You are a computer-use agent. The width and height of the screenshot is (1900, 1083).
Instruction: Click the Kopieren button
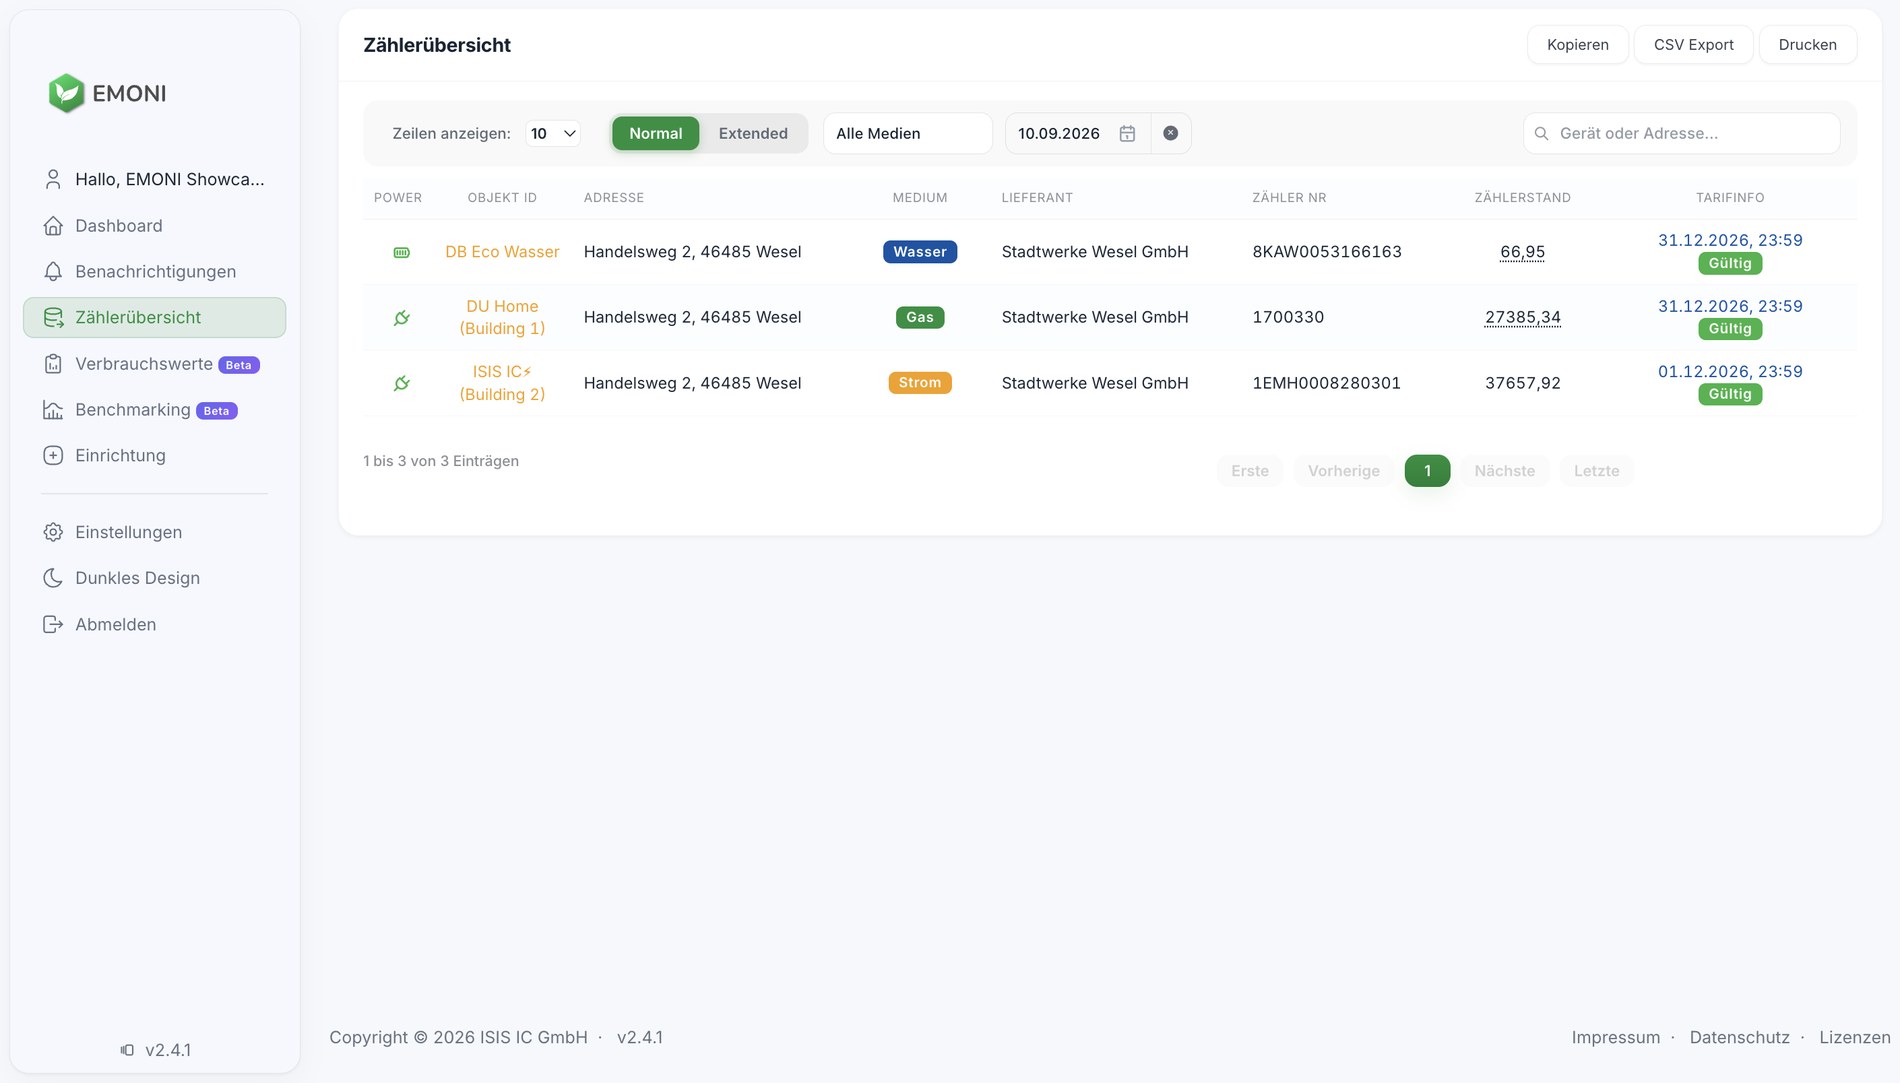(1578, 45)
